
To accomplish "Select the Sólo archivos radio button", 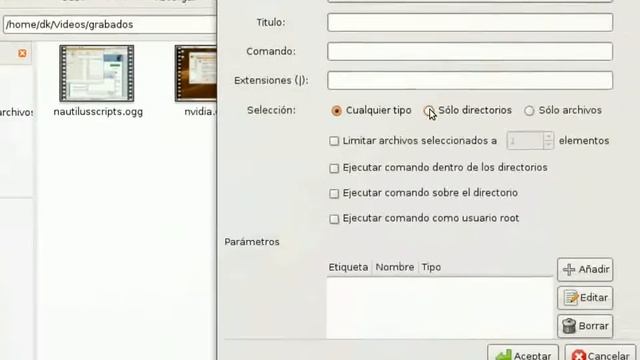I will [529, 111].
